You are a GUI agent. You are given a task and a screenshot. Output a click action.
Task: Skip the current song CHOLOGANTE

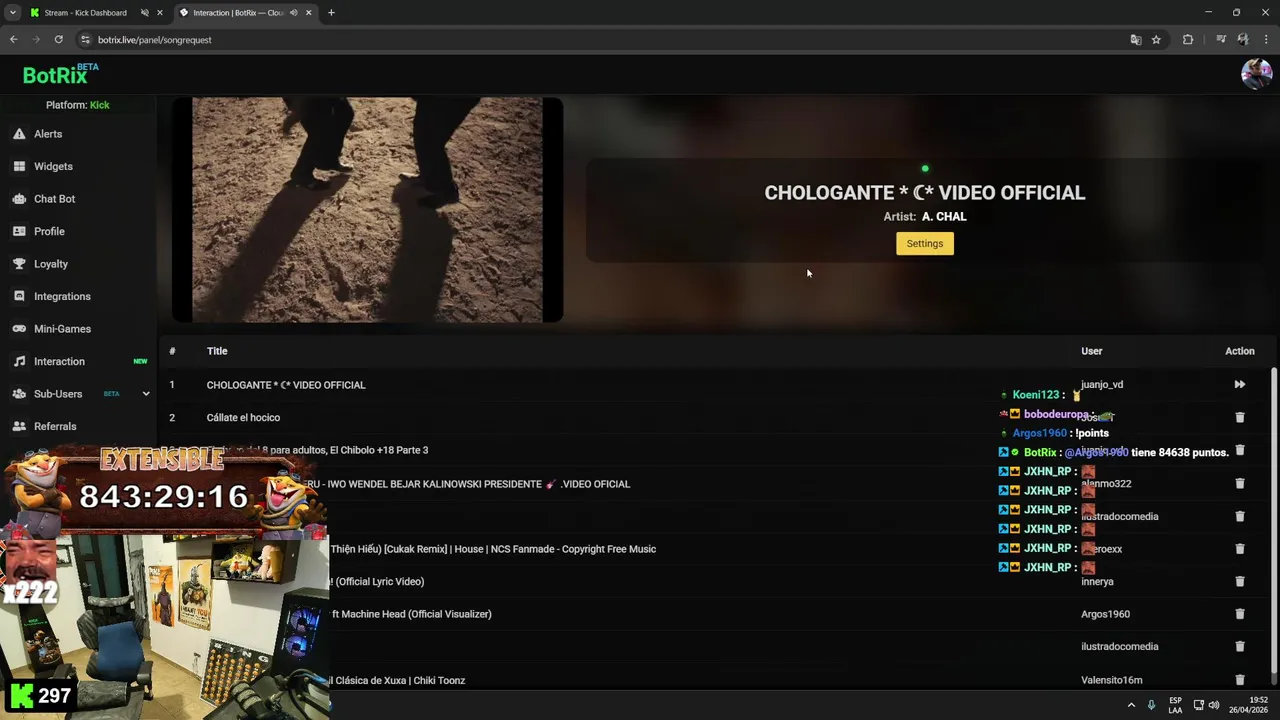(1239, 384)
